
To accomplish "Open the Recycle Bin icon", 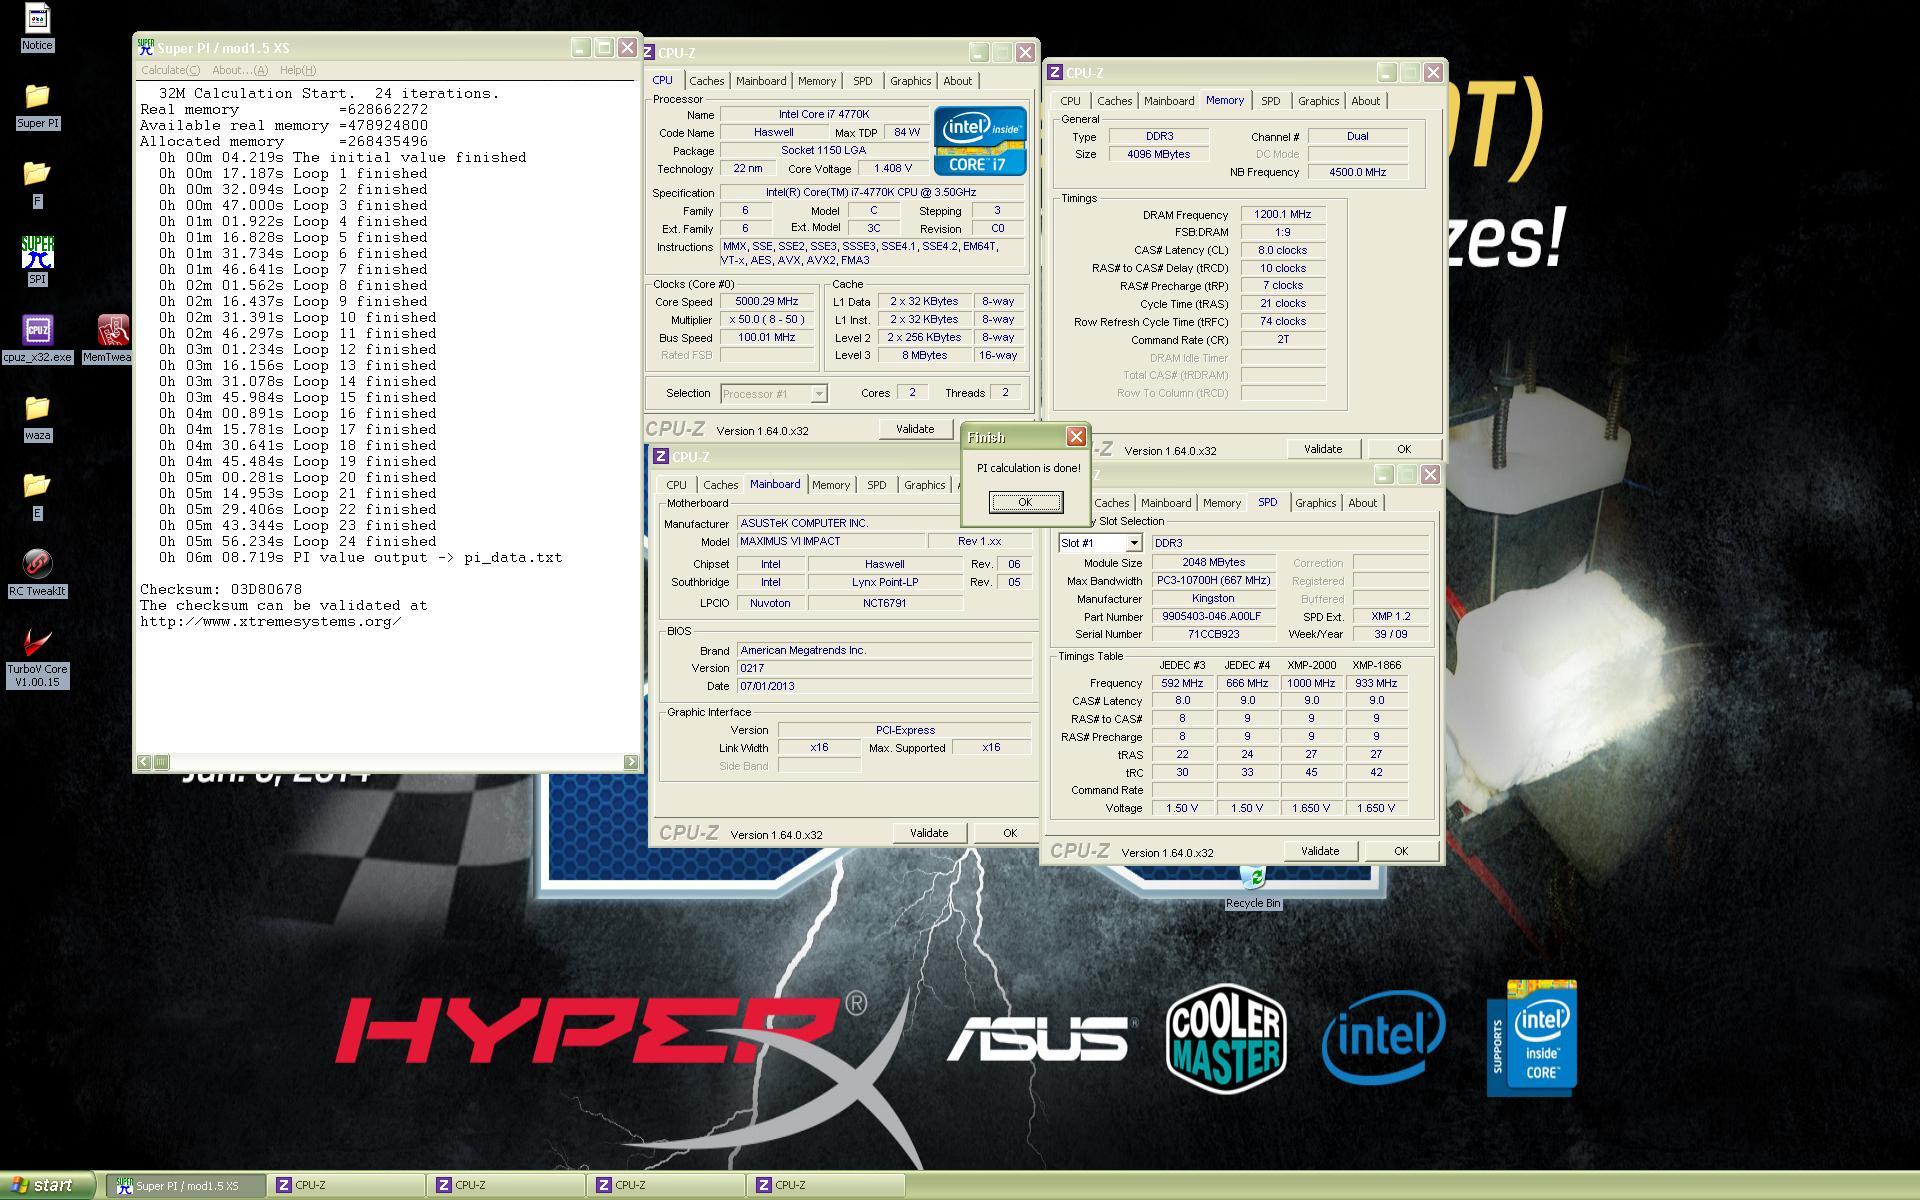I will 1252,888.
